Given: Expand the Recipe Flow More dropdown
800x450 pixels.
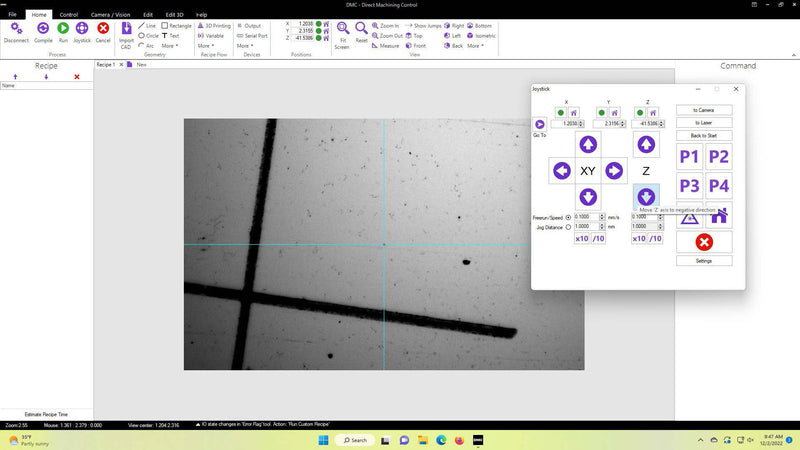Looking at the screenshot, I should coord(206,45).
